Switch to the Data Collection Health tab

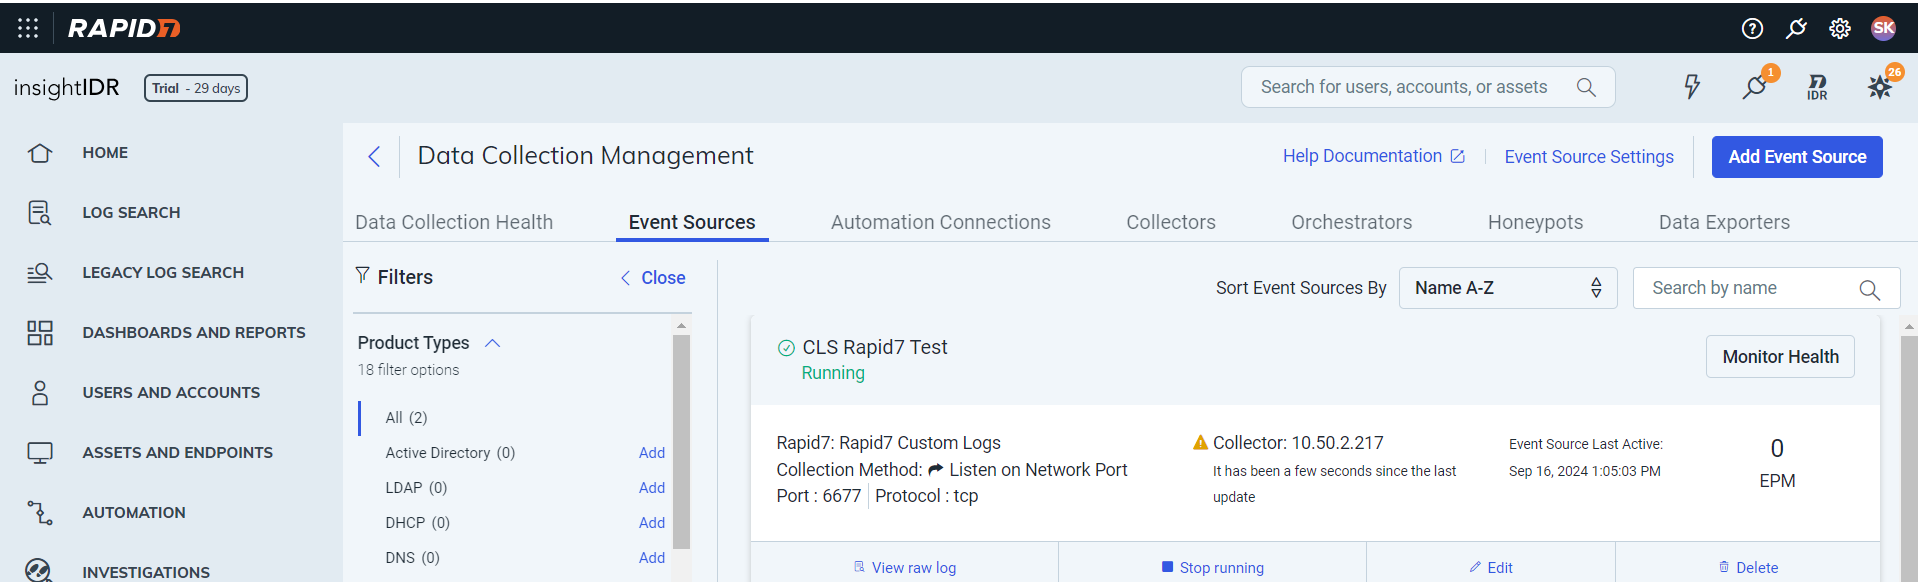click(x=454, y=222)
